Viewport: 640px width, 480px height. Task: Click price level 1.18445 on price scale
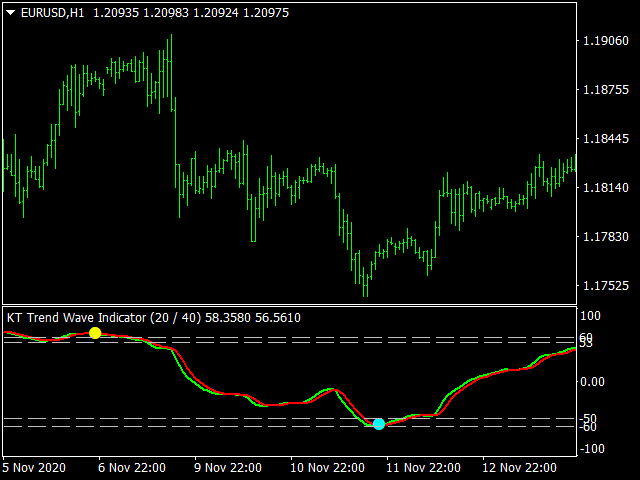coord(606,139)
